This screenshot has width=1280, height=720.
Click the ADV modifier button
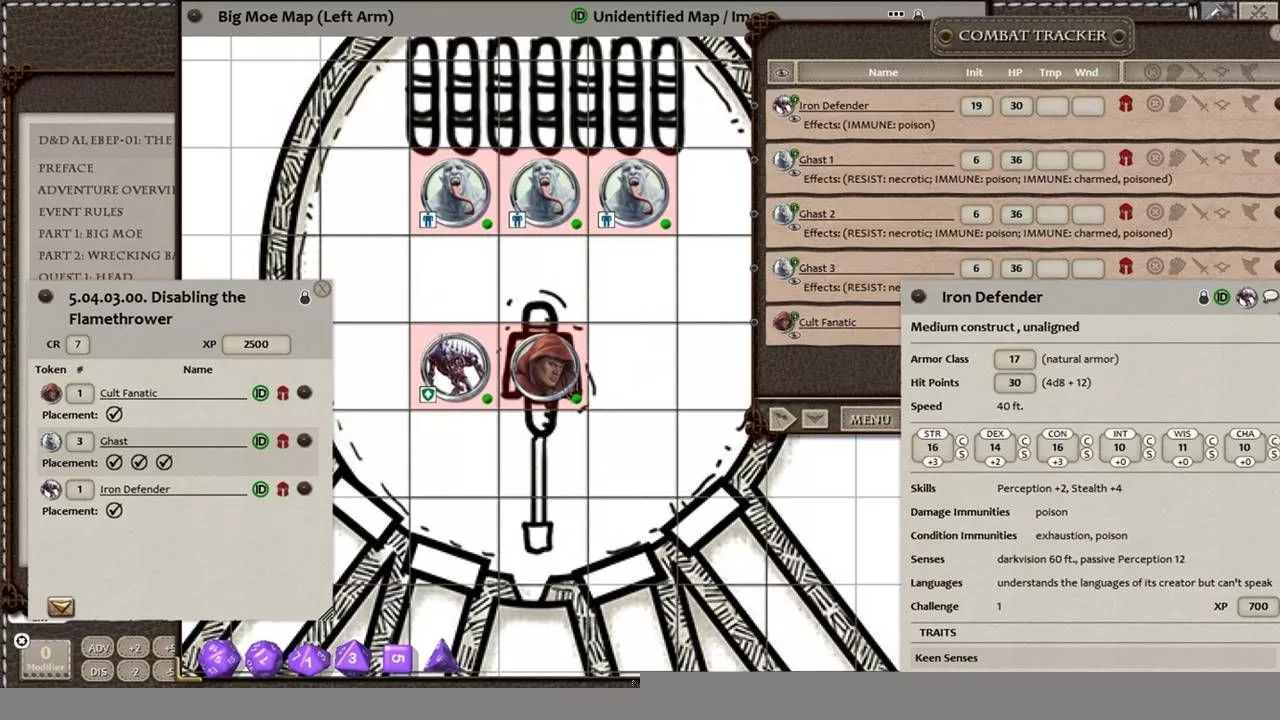(x=98, y=648)
